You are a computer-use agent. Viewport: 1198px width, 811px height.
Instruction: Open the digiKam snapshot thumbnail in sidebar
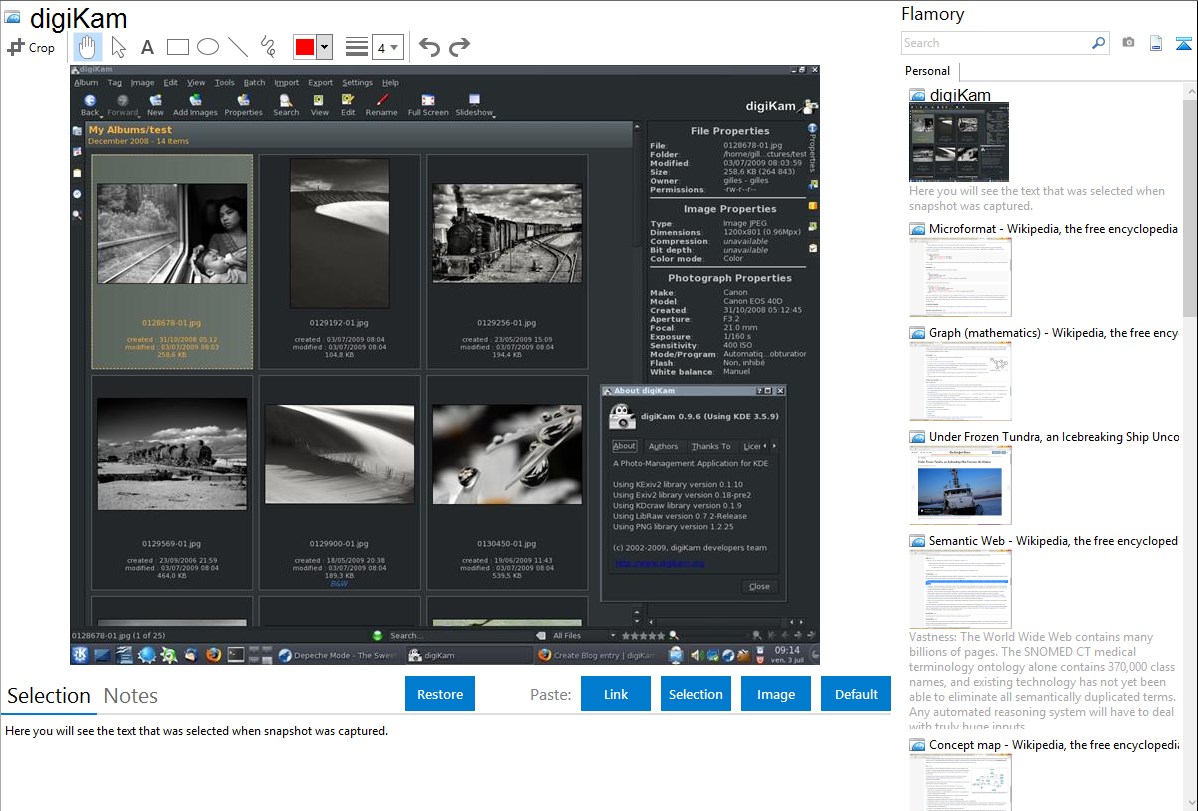[959, 142]
